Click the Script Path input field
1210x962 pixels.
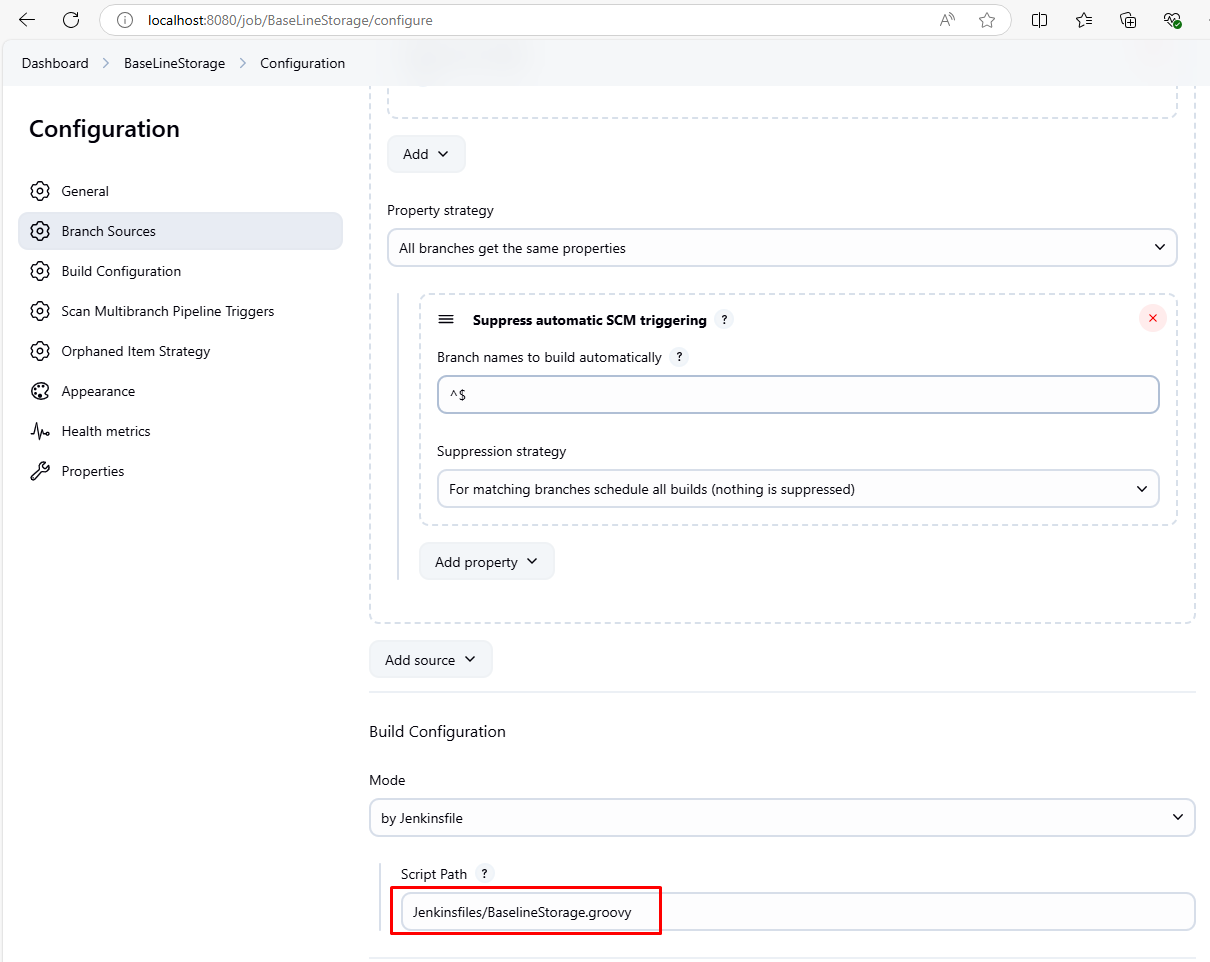[x=796, y=912]
